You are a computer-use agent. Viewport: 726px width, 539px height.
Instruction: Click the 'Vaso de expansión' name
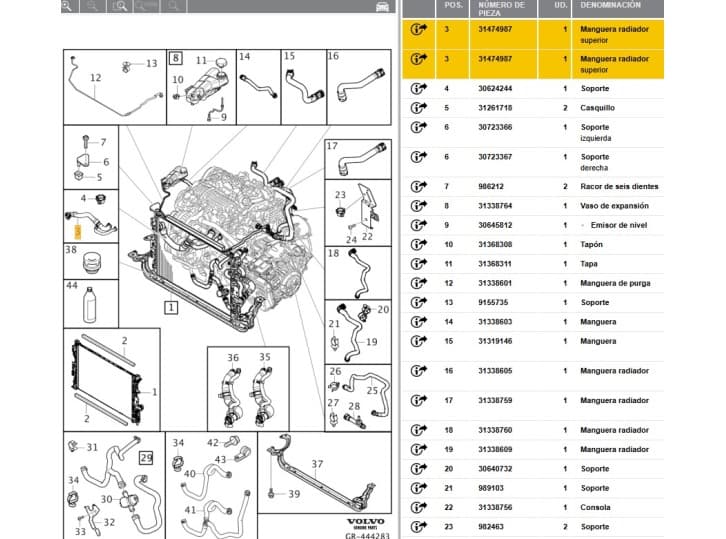(614, 206)
